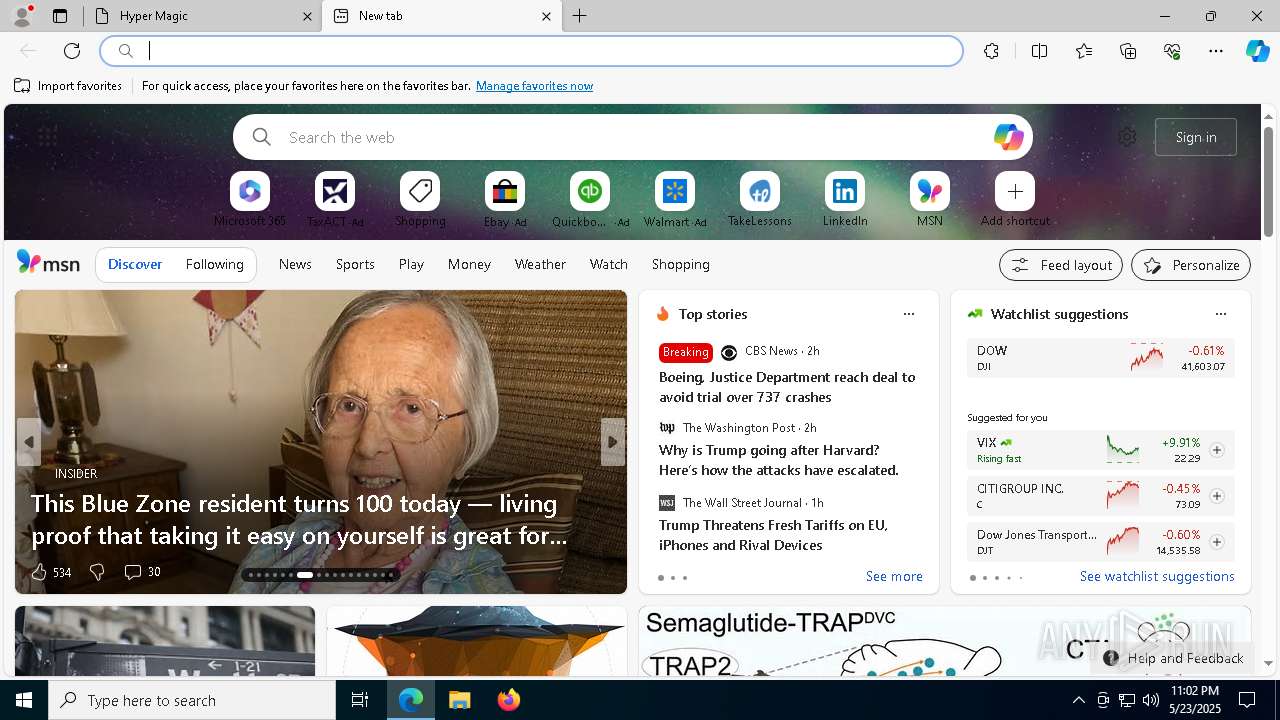Open Trump Threatens Fresh Tariffs story

(773, 535)
